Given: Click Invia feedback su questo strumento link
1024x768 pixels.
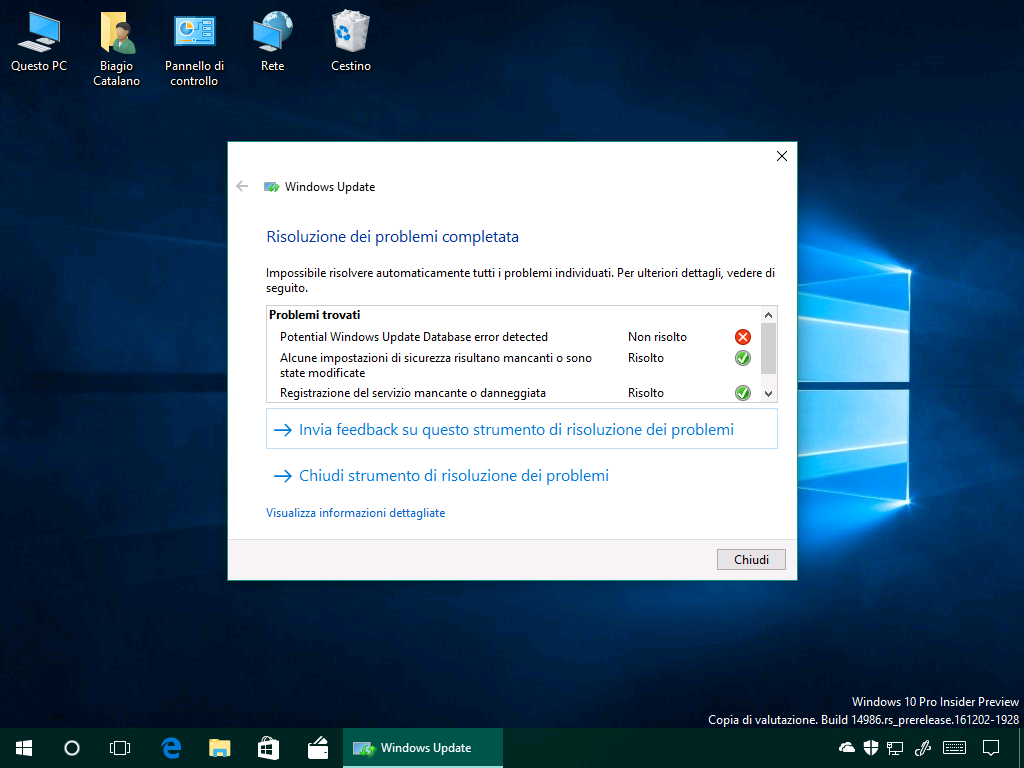Looking at the screenshot, I should tap(522, 429).
